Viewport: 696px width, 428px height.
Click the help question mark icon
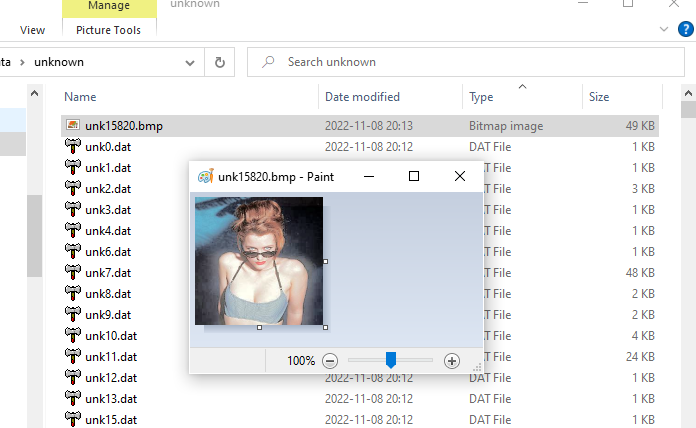click(685, 30)
